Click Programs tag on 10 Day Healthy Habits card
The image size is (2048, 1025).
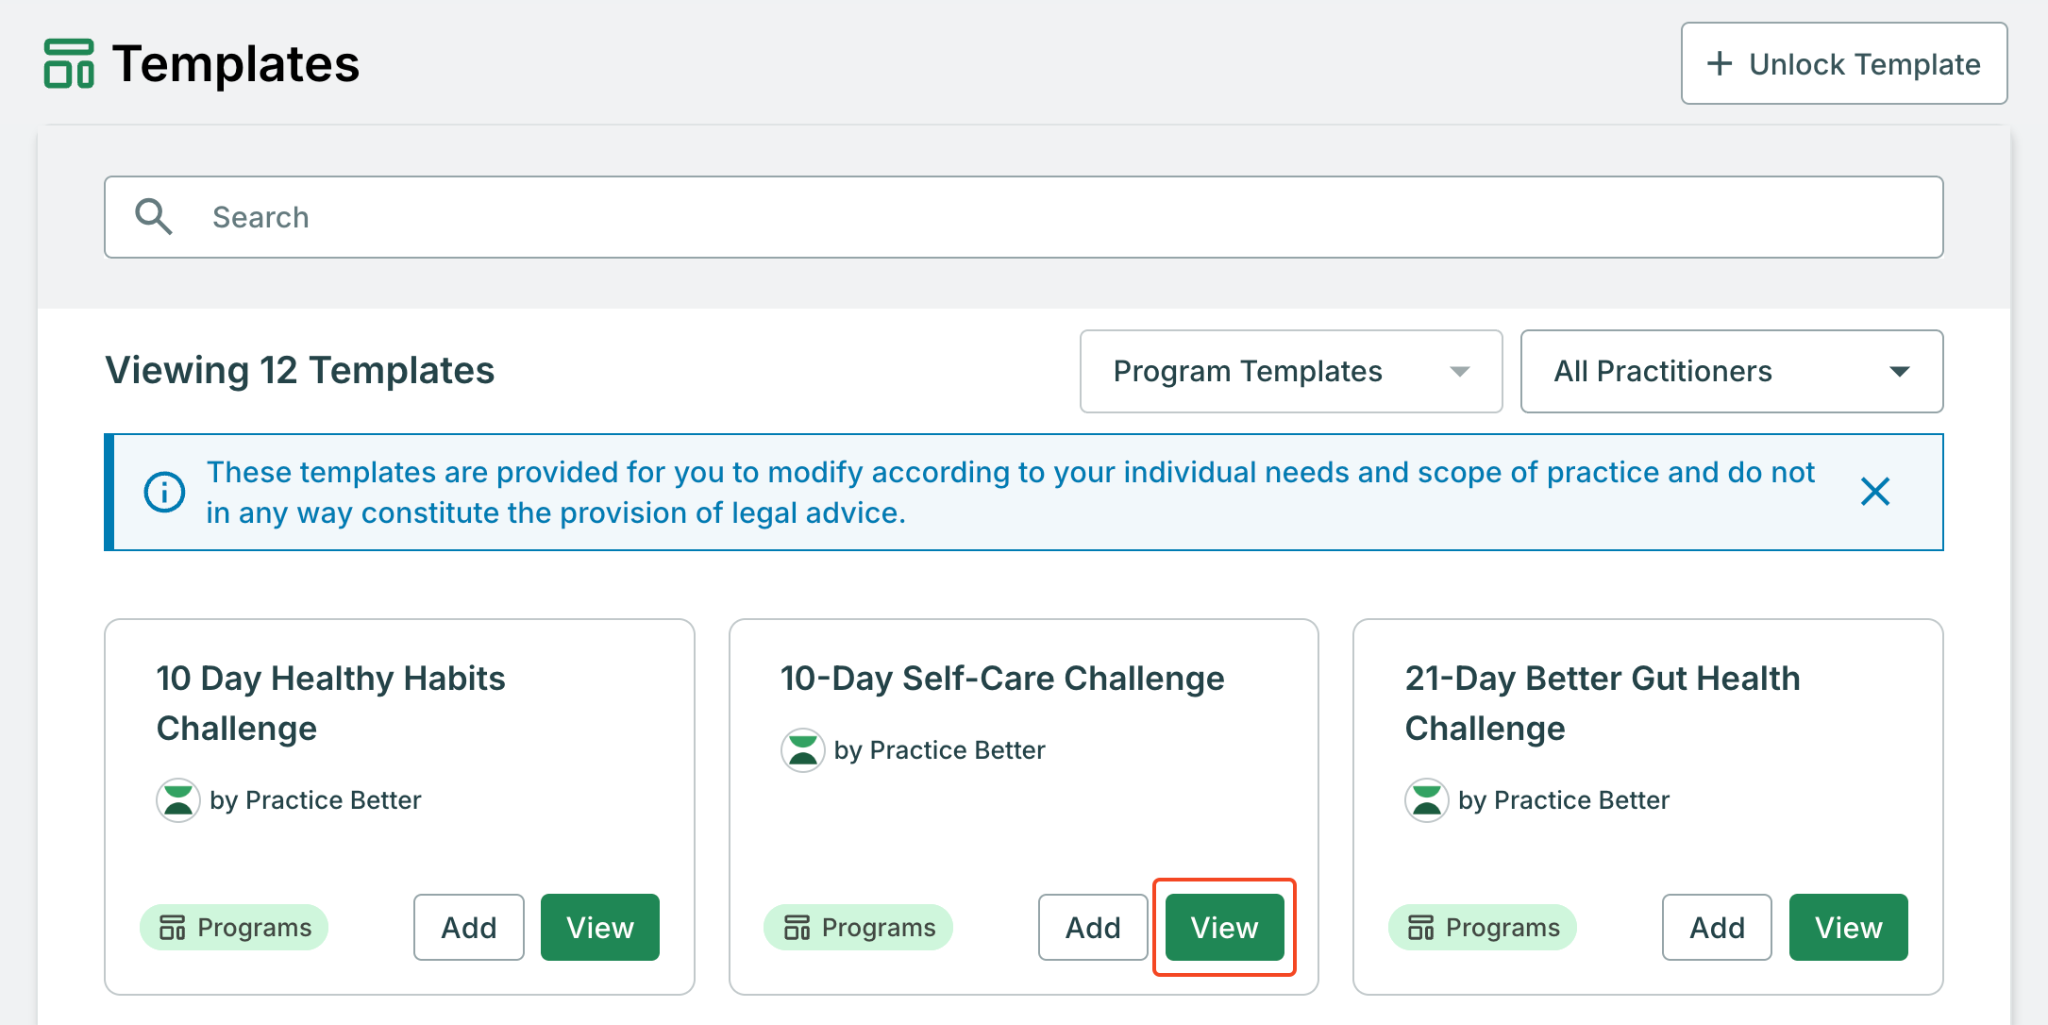[x=235, y=928]
